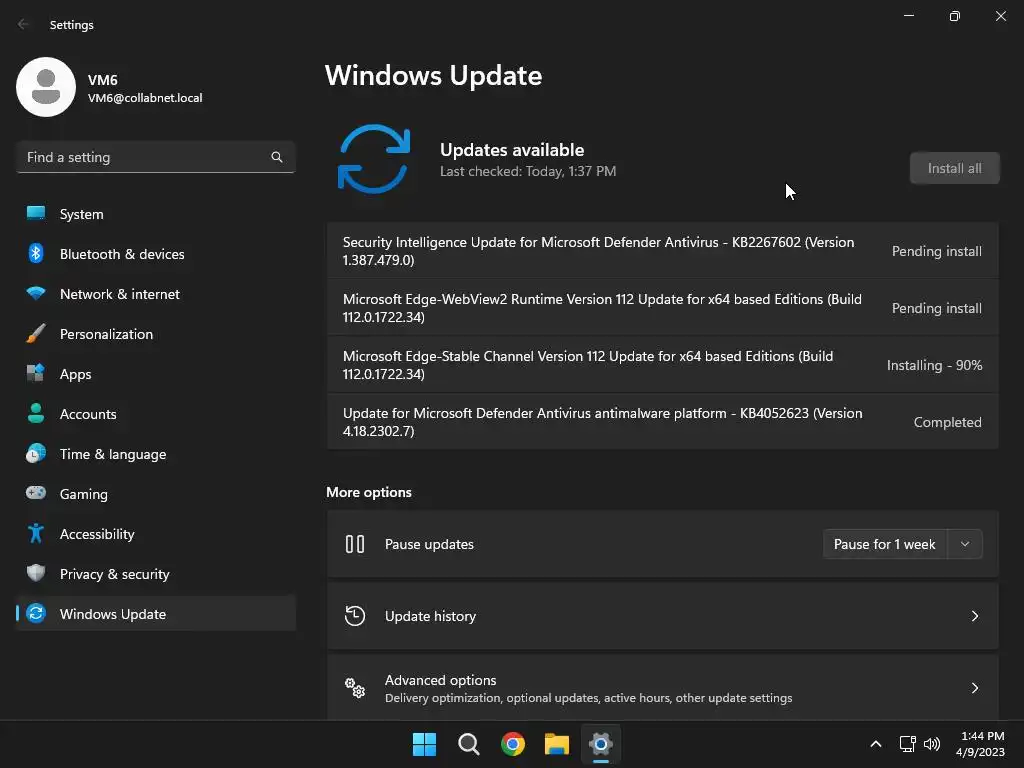Open the Advanced options row
1024x768 pixels.
tap(662, 688)
